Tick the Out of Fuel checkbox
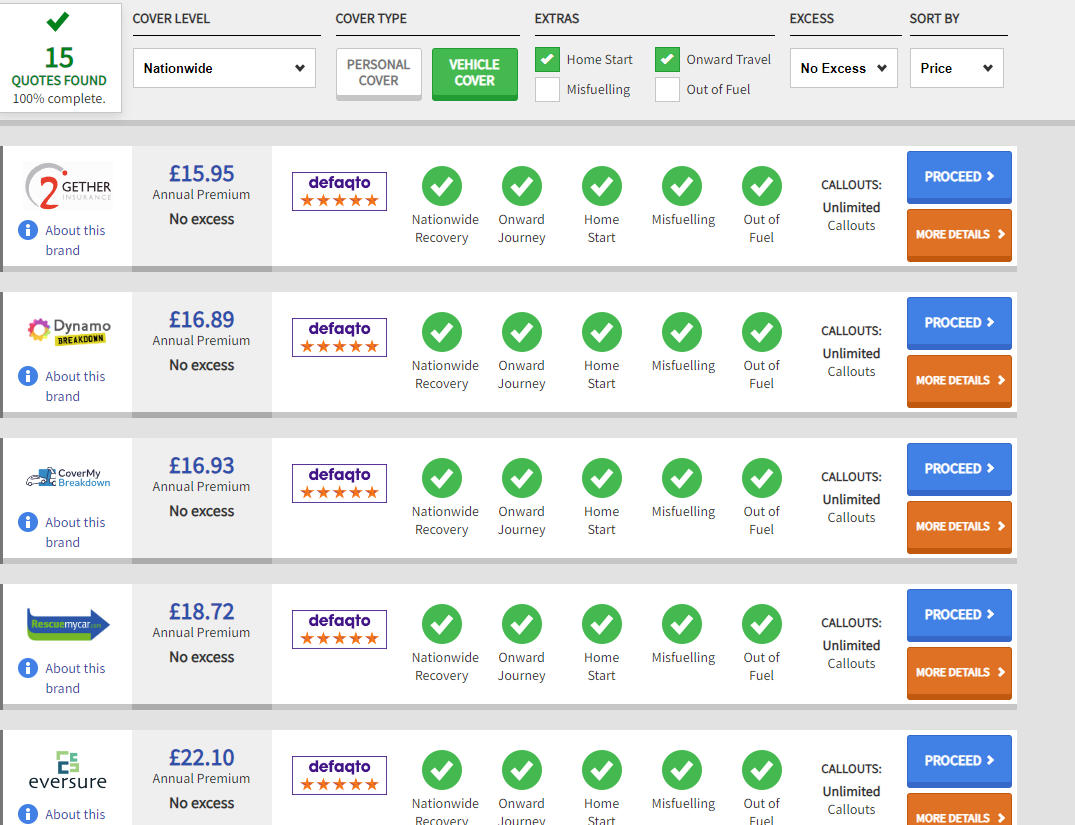 tap(667, 90)
